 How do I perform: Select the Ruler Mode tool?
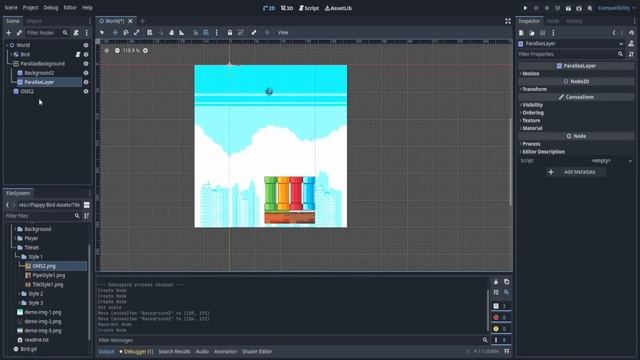(x=182, y=33)
